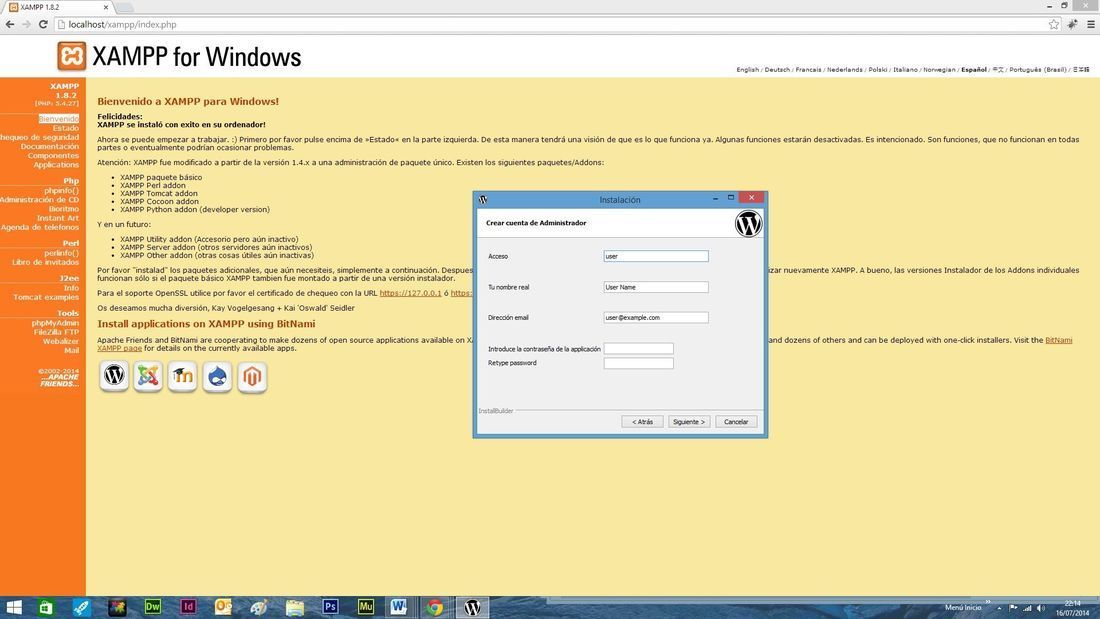The width and height of the screenshot is (1100, 619).
Task: Click the blue rocket taskbar icon
Action: (81, 608)
